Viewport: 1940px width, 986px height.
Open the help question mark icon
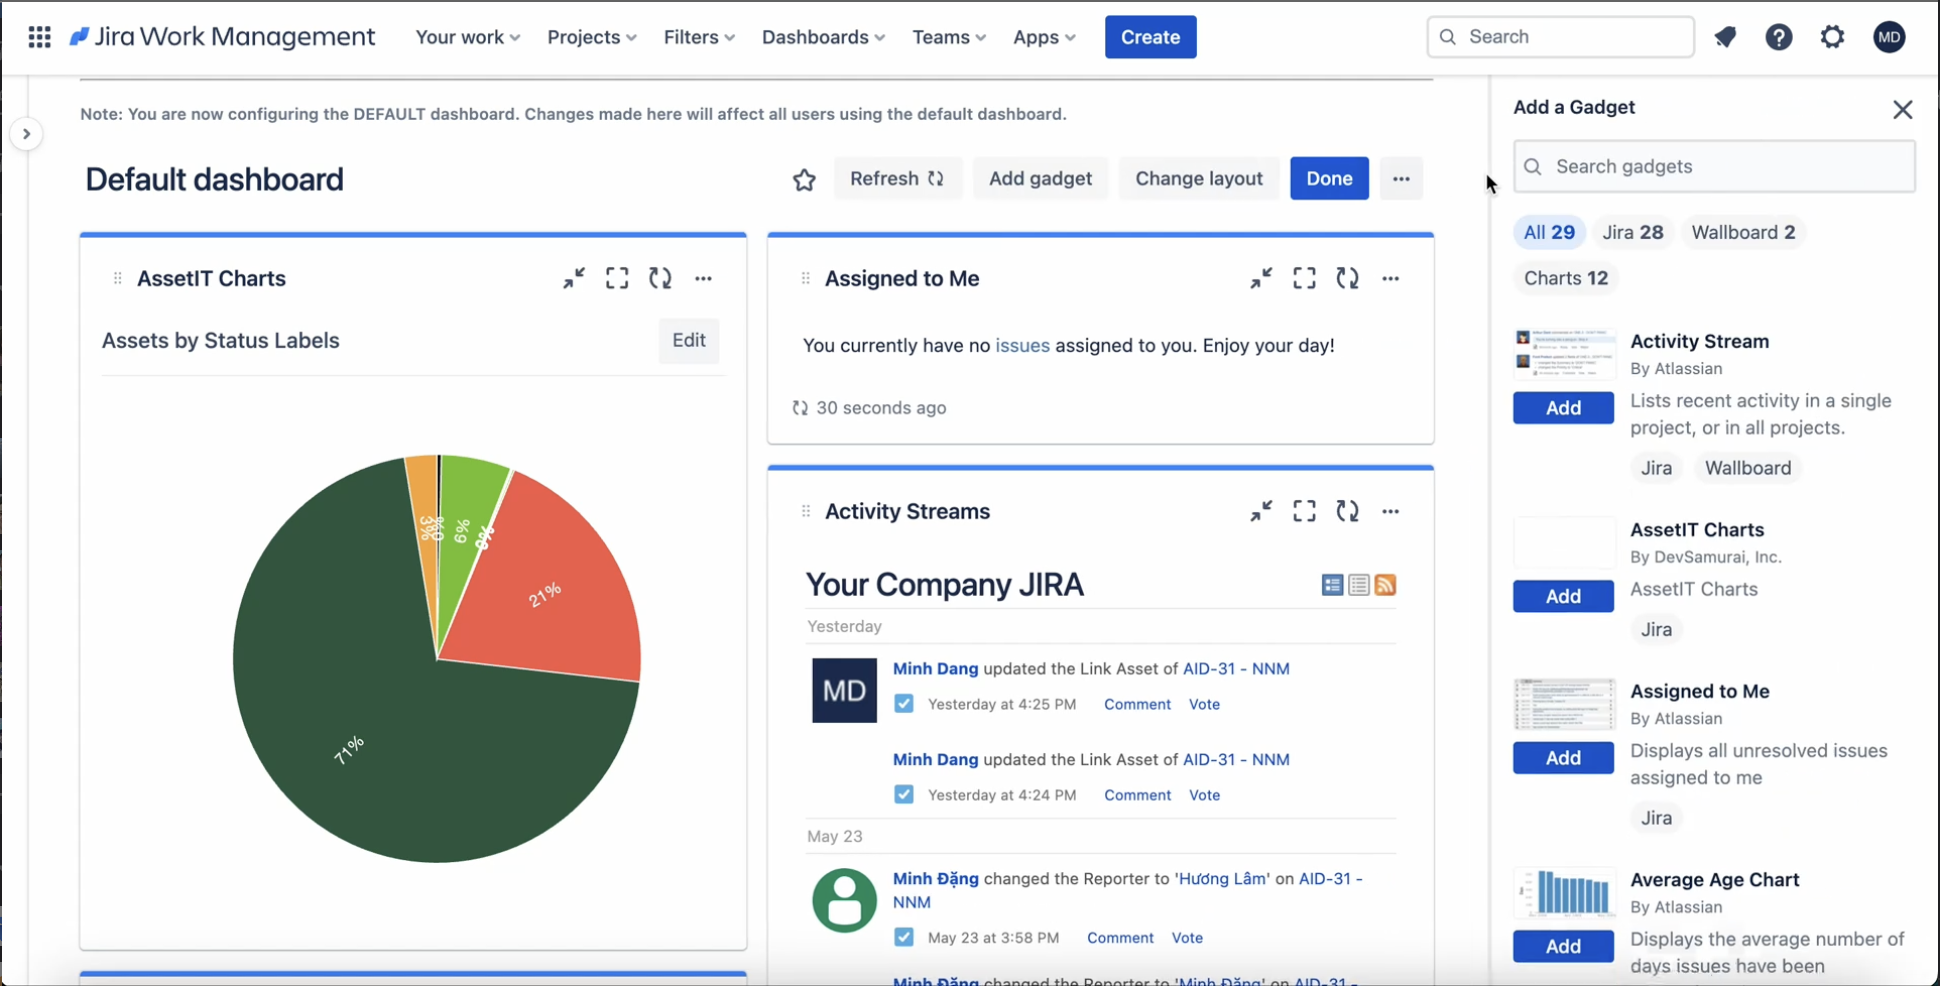click(1778, 37)
